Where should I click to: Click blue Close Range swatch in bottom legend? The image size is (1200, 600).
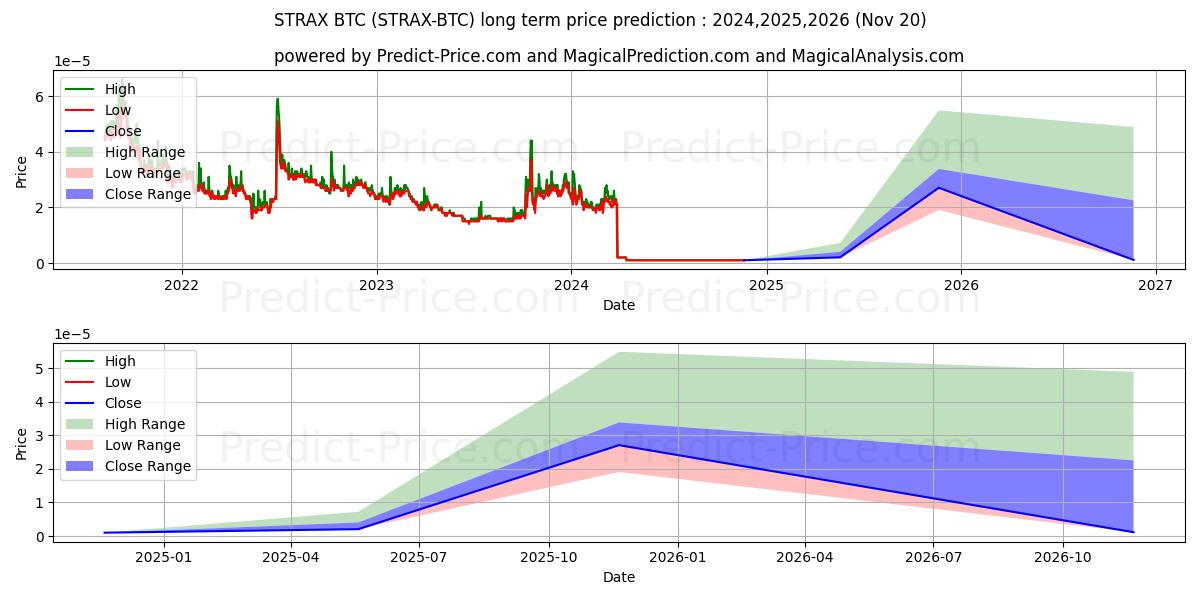tap(81, 466)
